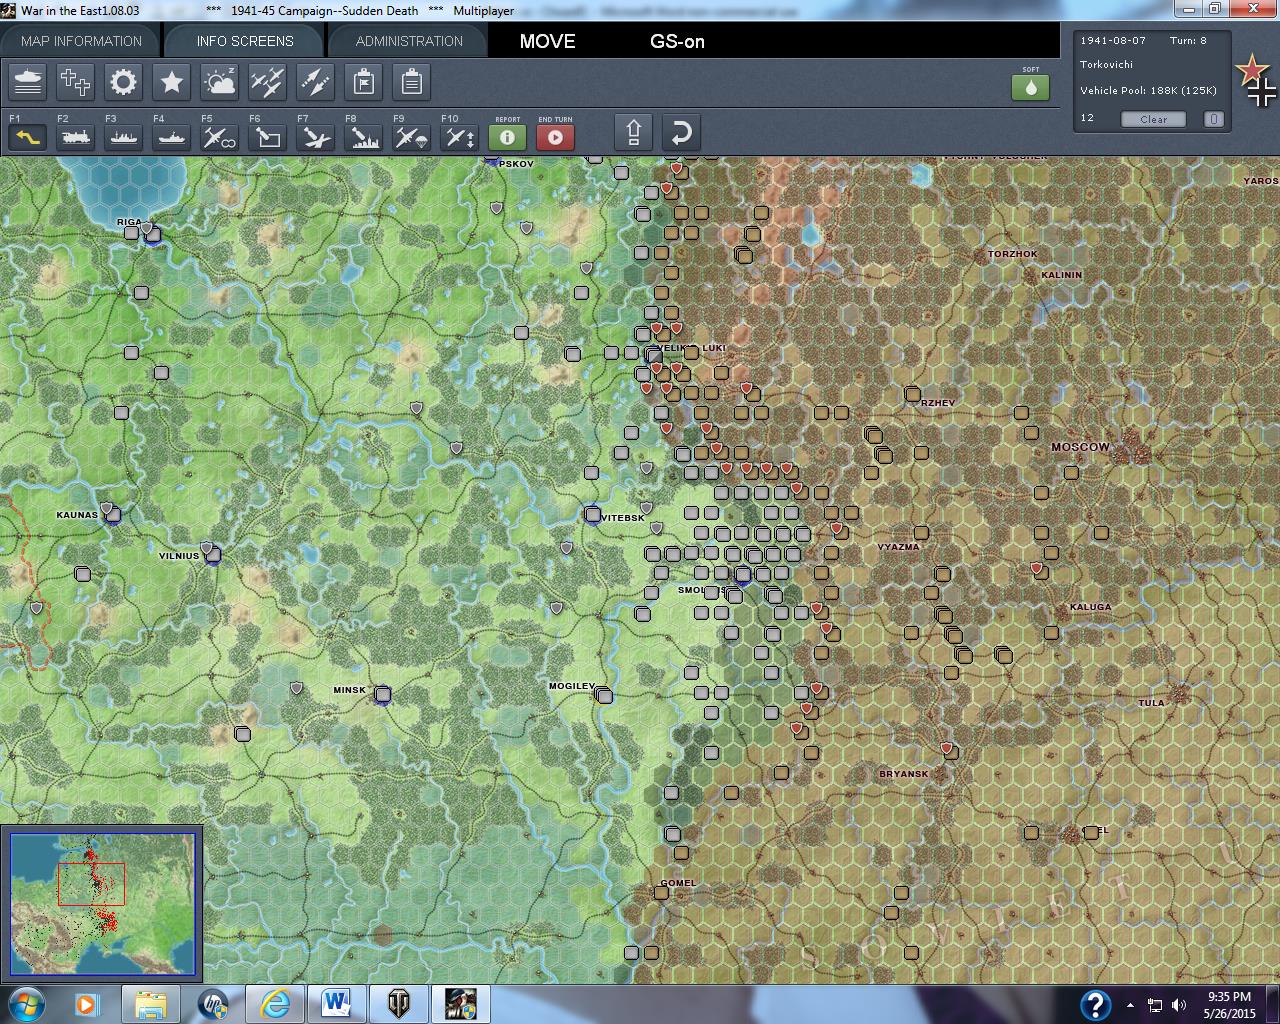The height and width of the screenshot is (1024, 1280).
Task: Click the three-airplanes air doctrine icon
Action: pos(268,82)
